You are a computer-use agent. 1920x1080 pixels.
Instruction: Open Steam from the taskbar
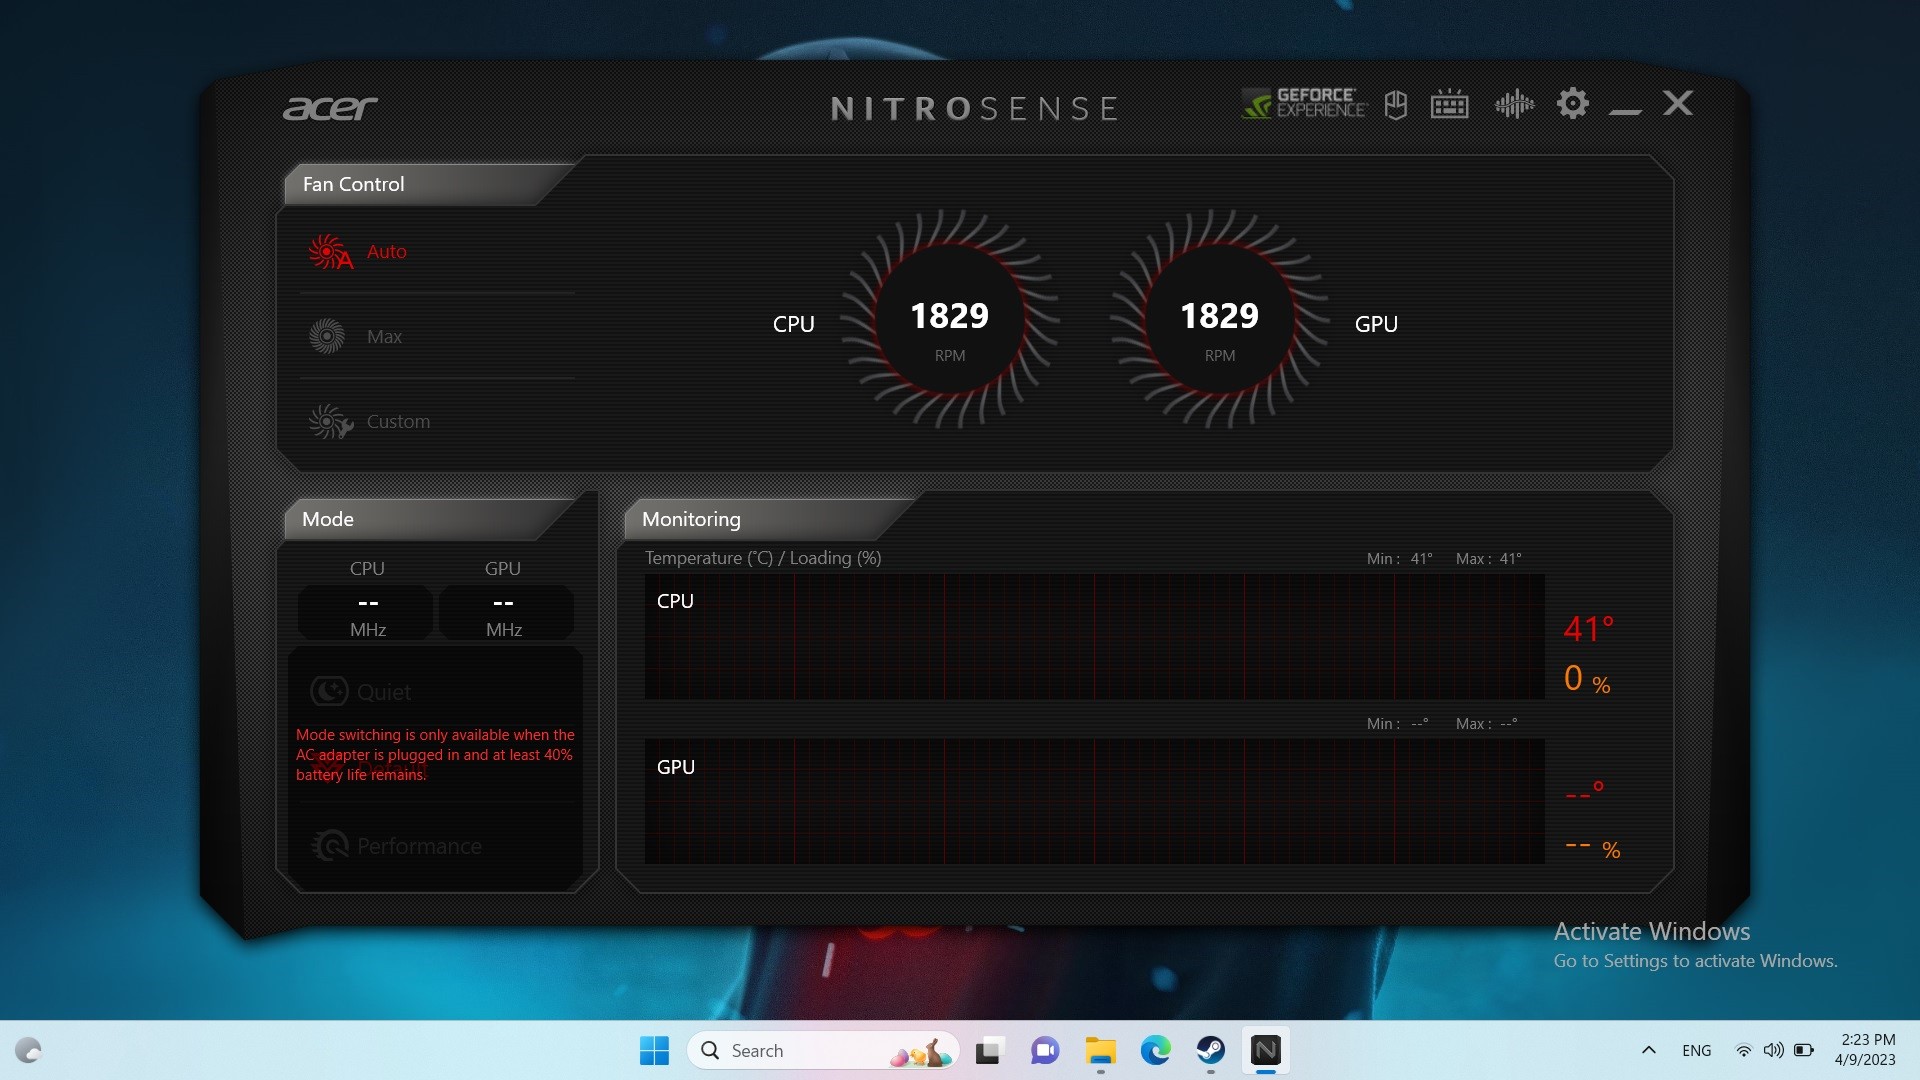click(x=1211, y=1051)
